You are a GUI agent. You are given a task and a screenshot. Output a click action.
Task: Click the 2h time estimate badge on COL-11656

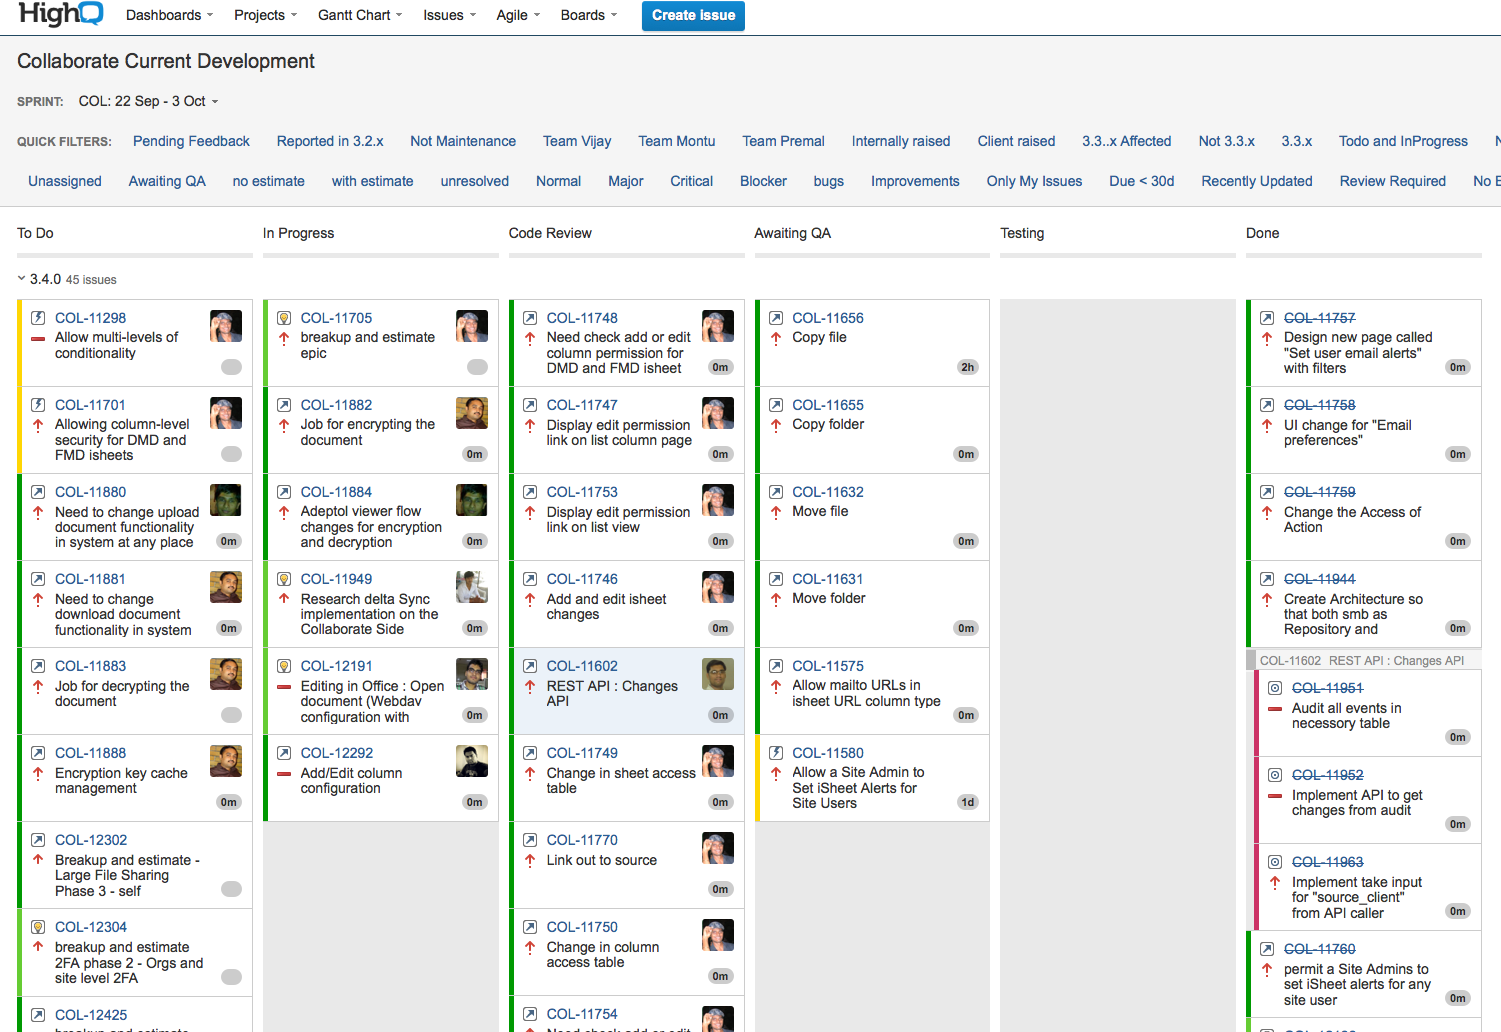click(x=966, y=367)
